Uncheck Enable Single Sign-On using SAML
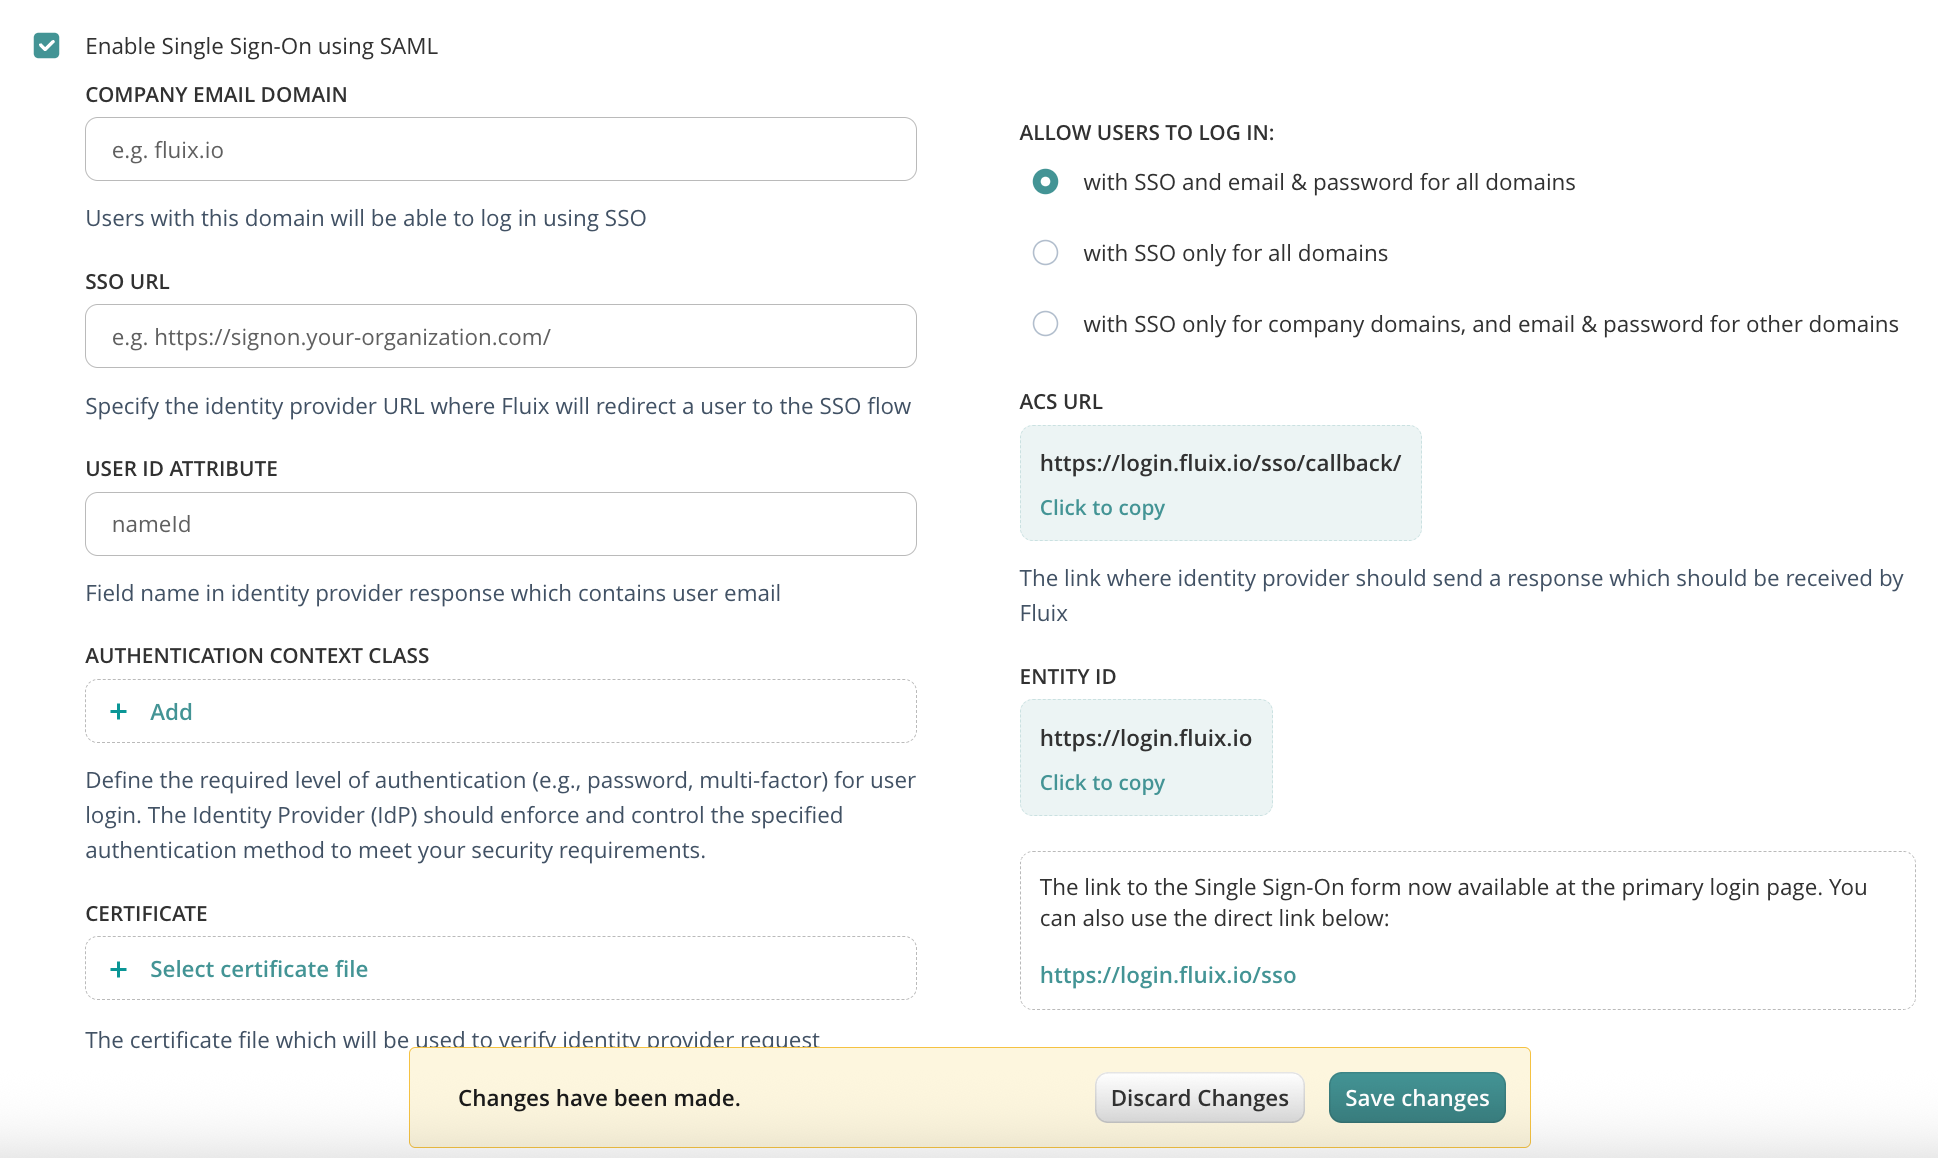Screen dimensions: 1938x1158 pyautogui.click(x=46, y=46)
